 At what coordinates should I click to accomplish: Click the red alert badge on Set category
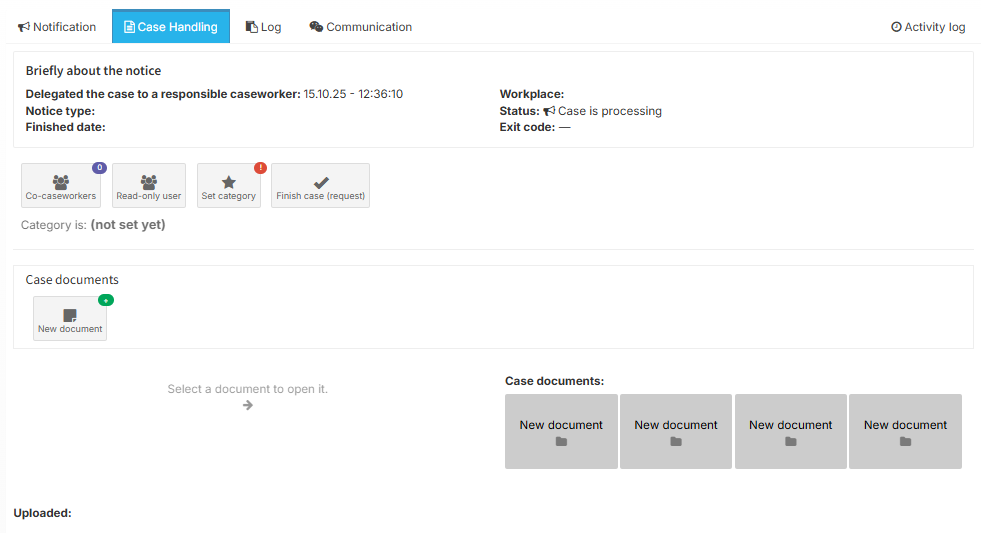pos(260,168)
